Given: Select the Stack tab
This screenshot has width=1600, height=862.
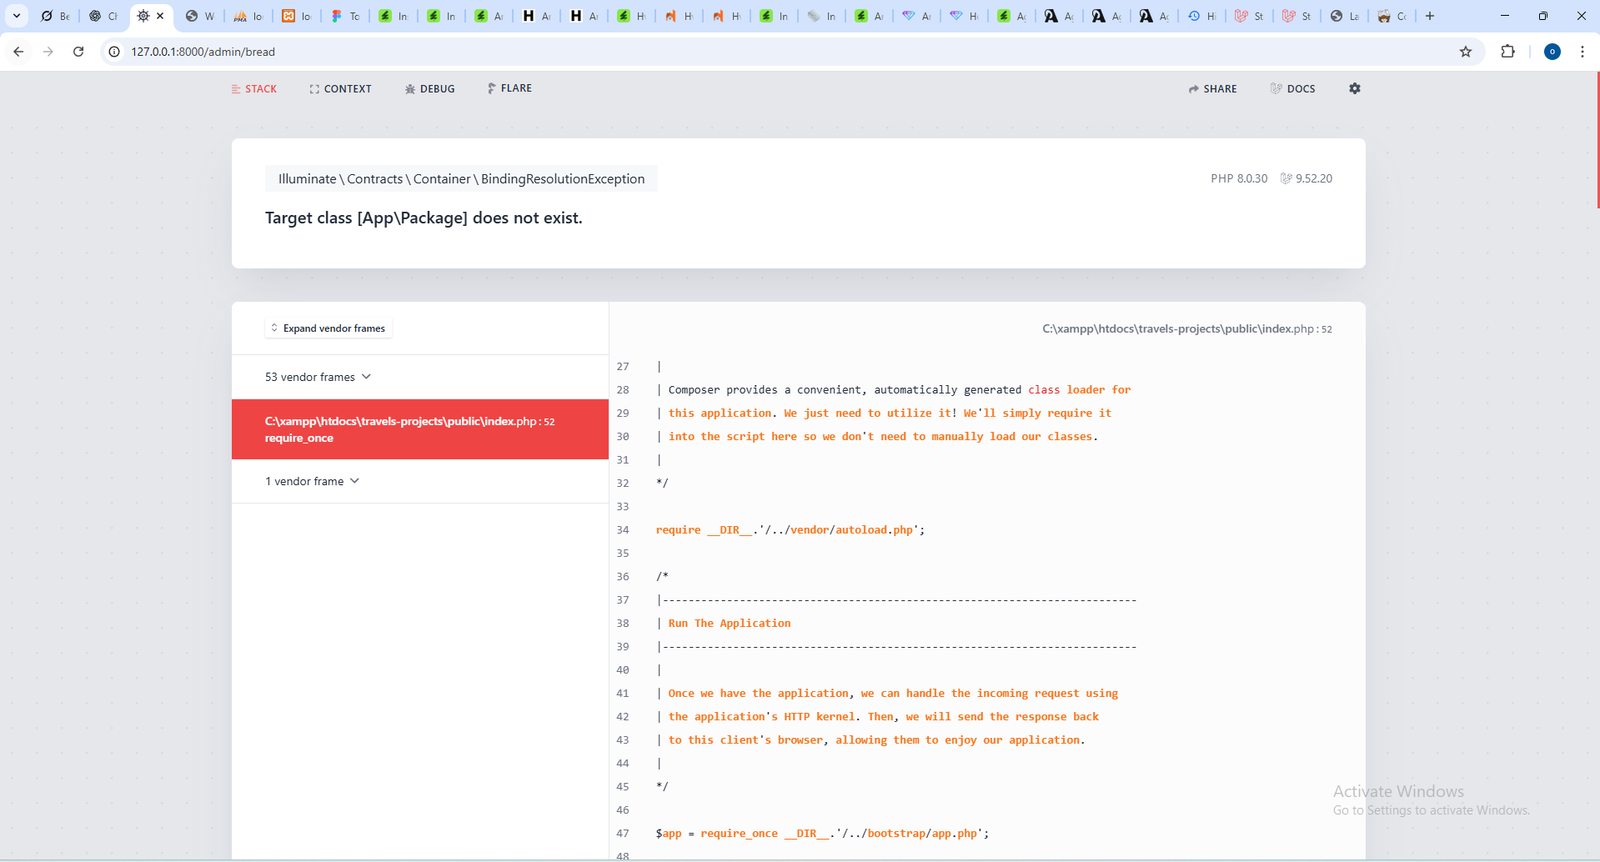Looking at the screenshot, I should pyautogui.click(x=254, y=89).
